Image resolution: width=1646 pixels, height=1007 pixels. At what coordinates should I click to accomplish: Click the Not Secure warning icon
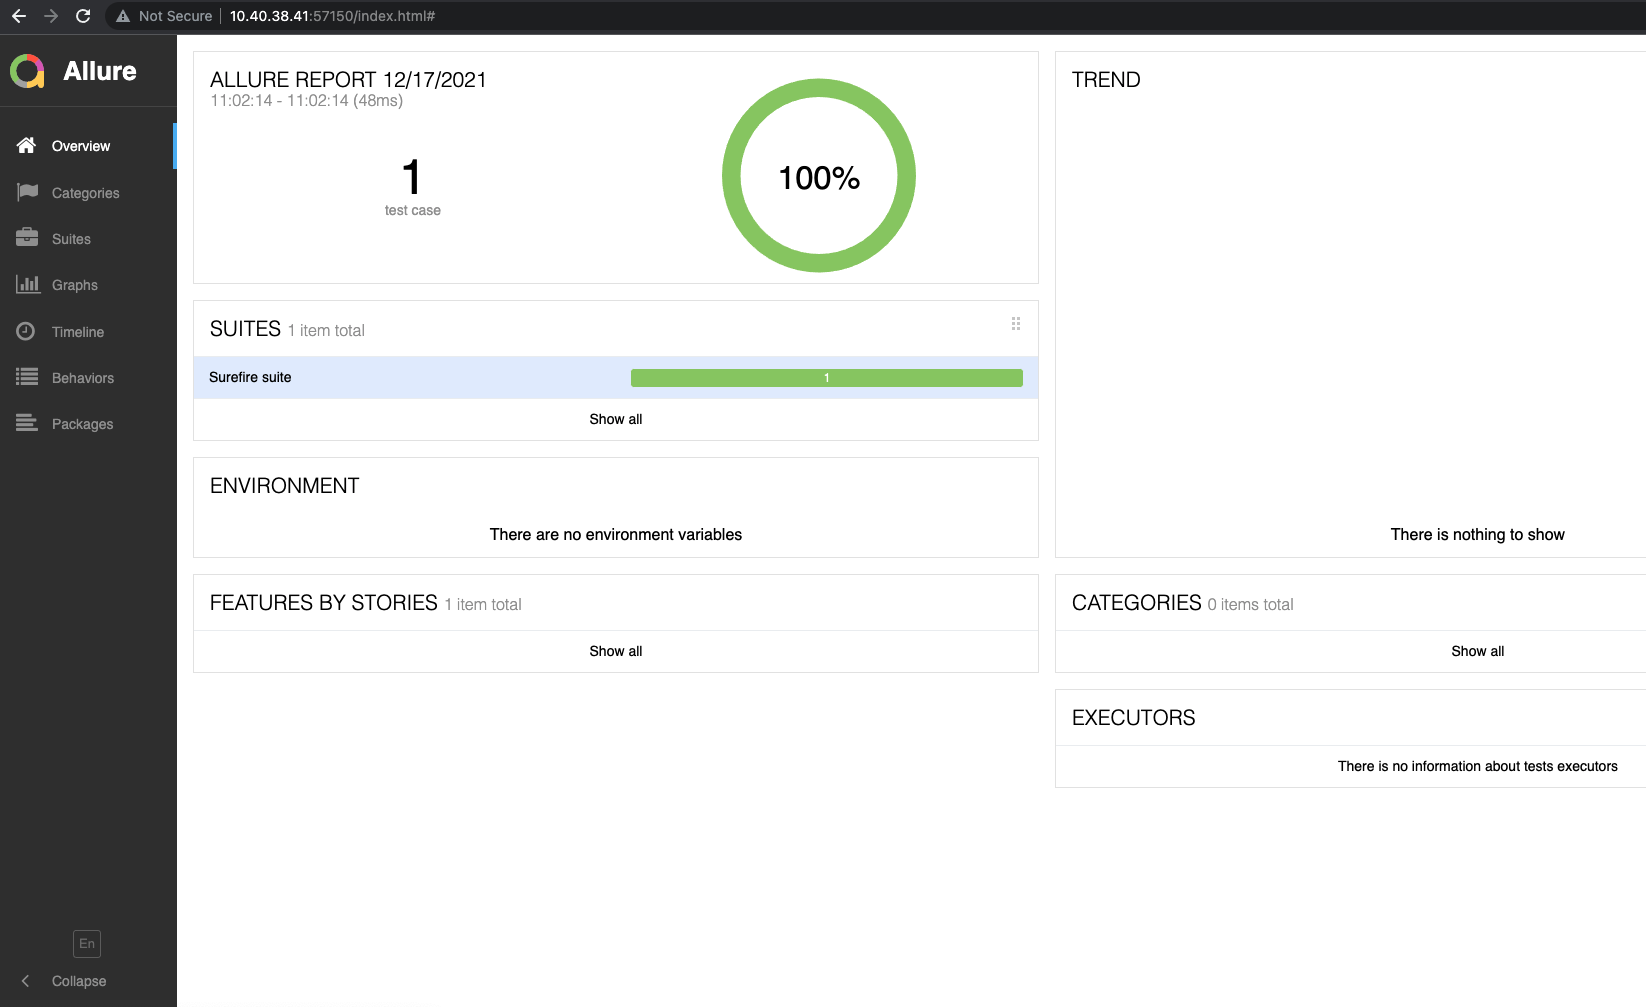[x=123, y=16]
